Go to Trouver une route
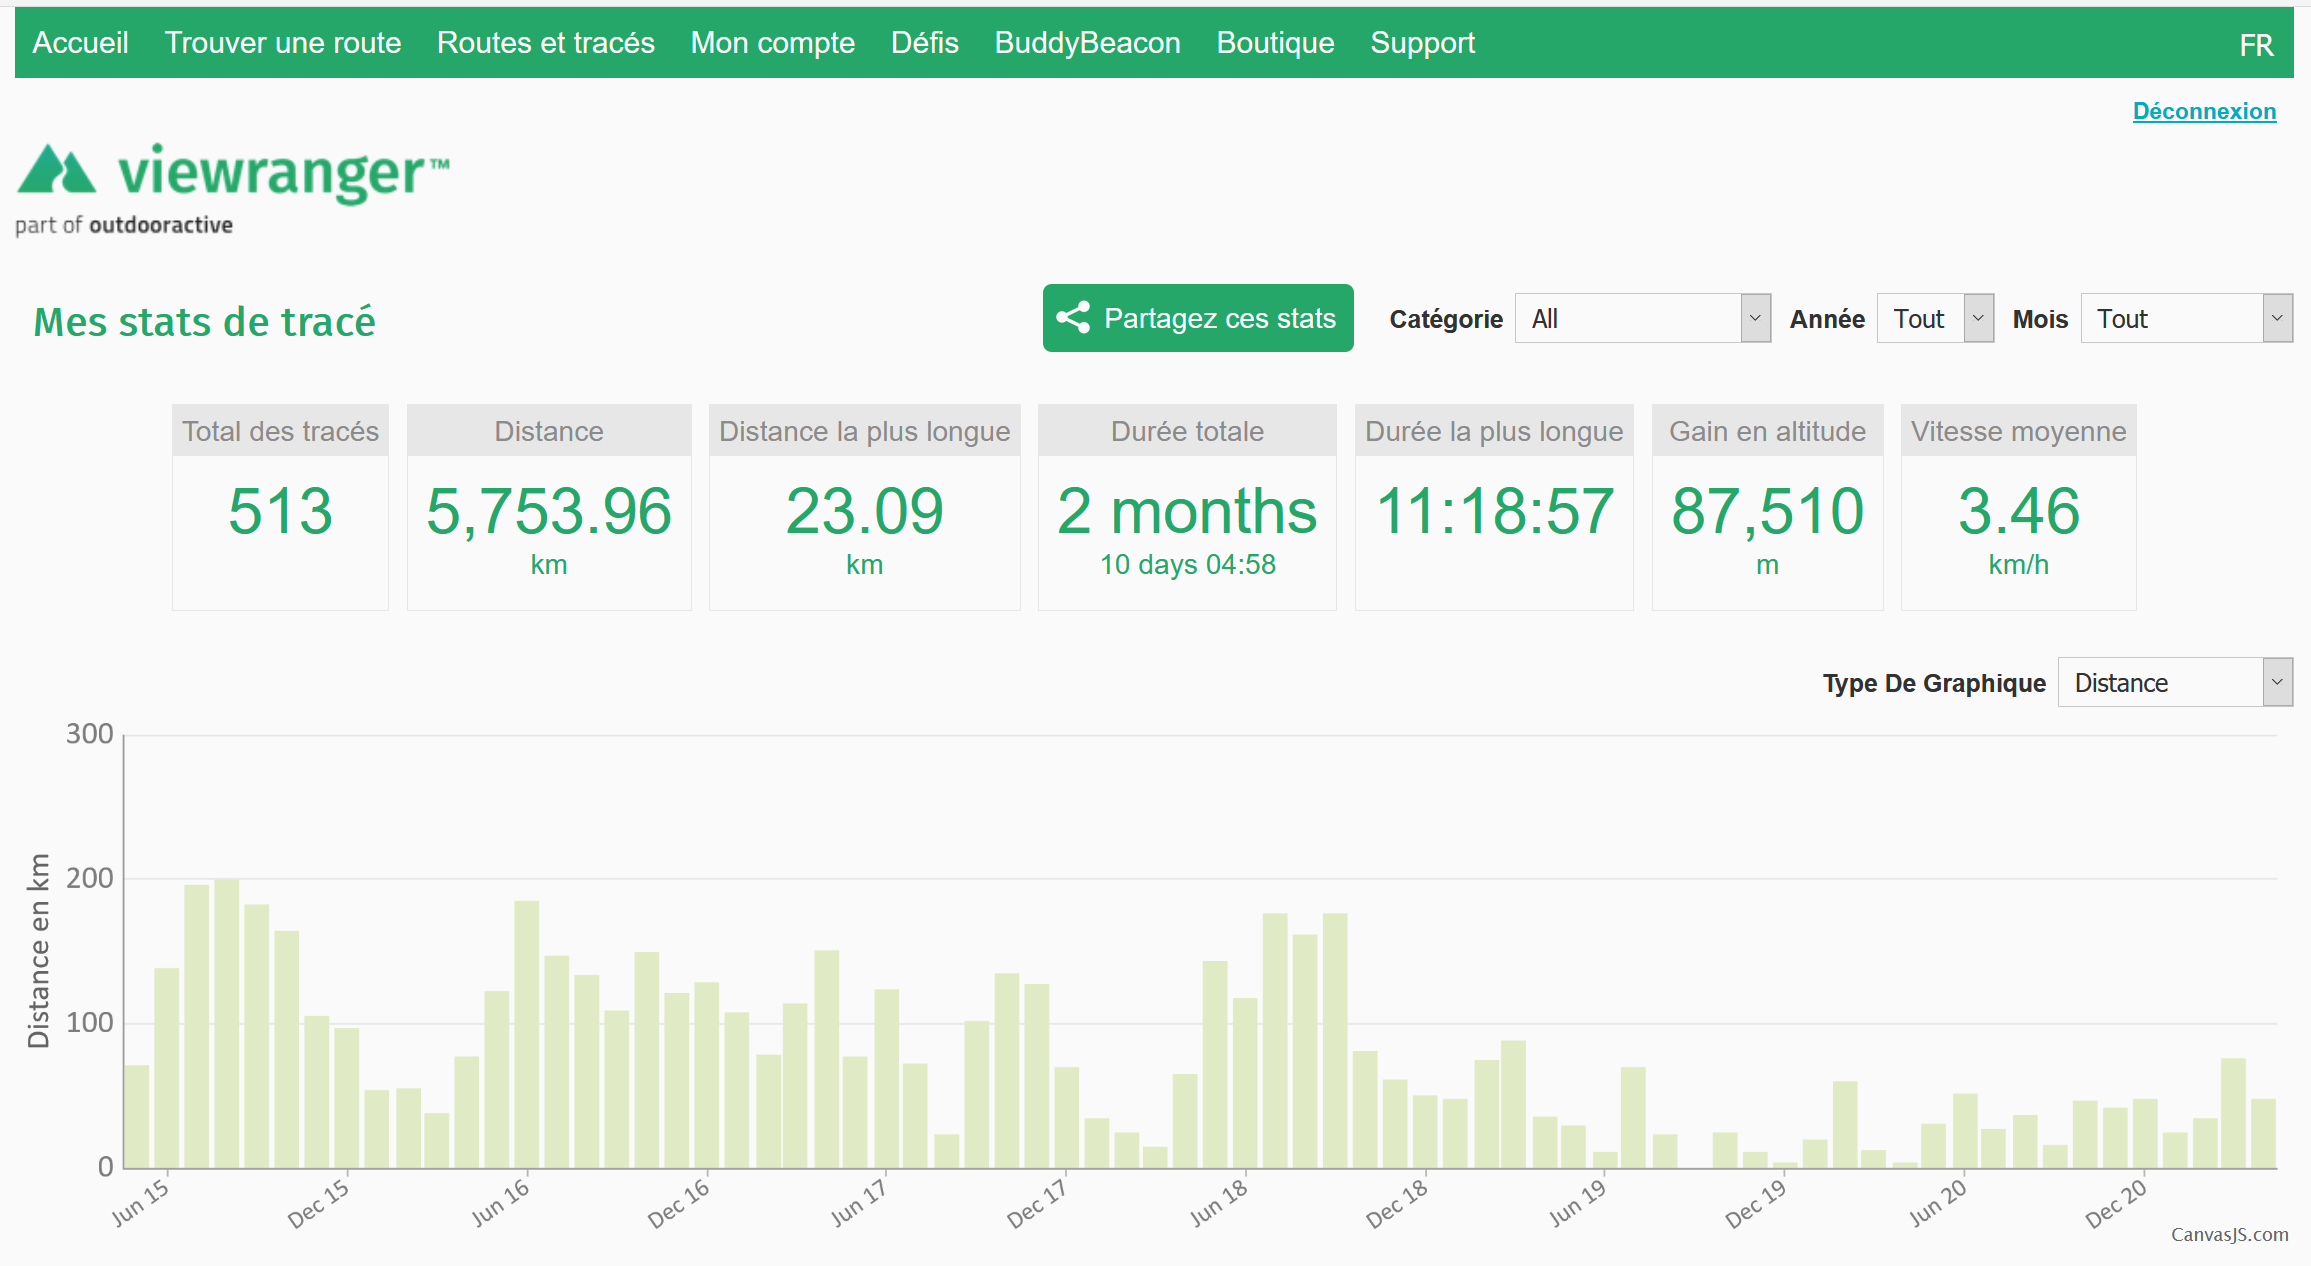The image size is (2311, 1266). point(282,43)
